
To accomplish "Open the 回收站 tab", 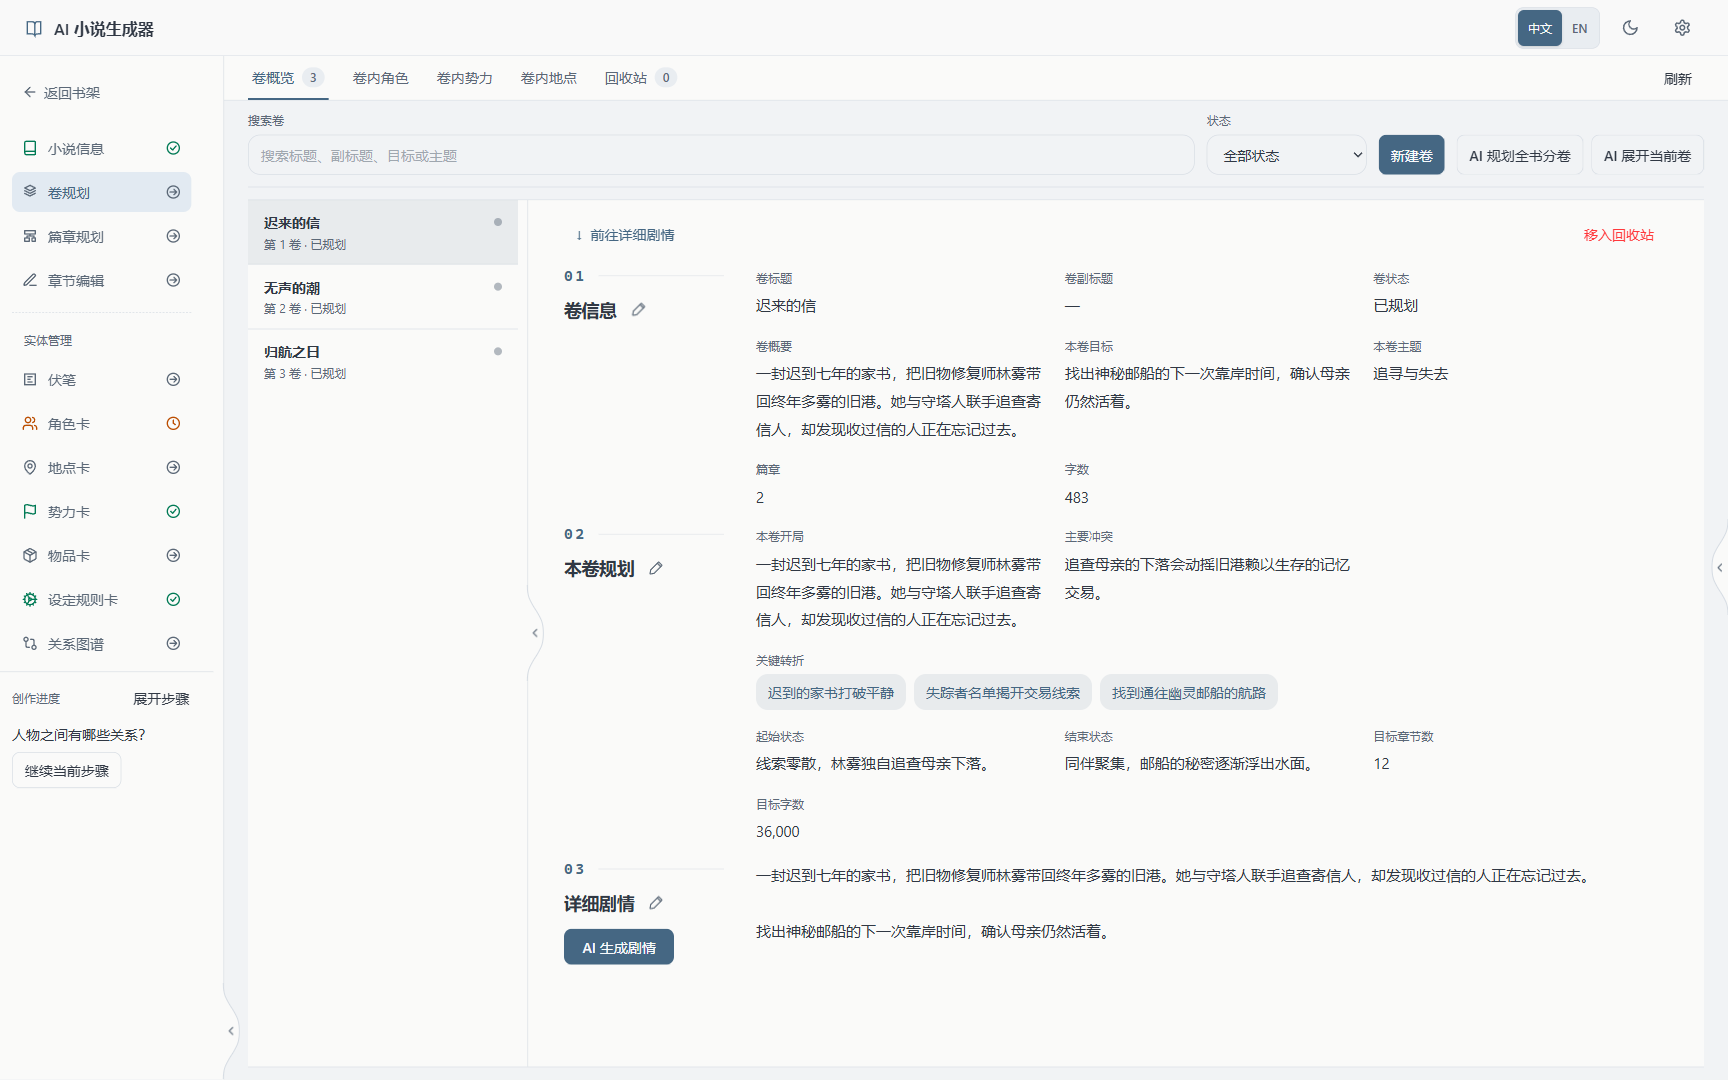I will pos(640,78).
